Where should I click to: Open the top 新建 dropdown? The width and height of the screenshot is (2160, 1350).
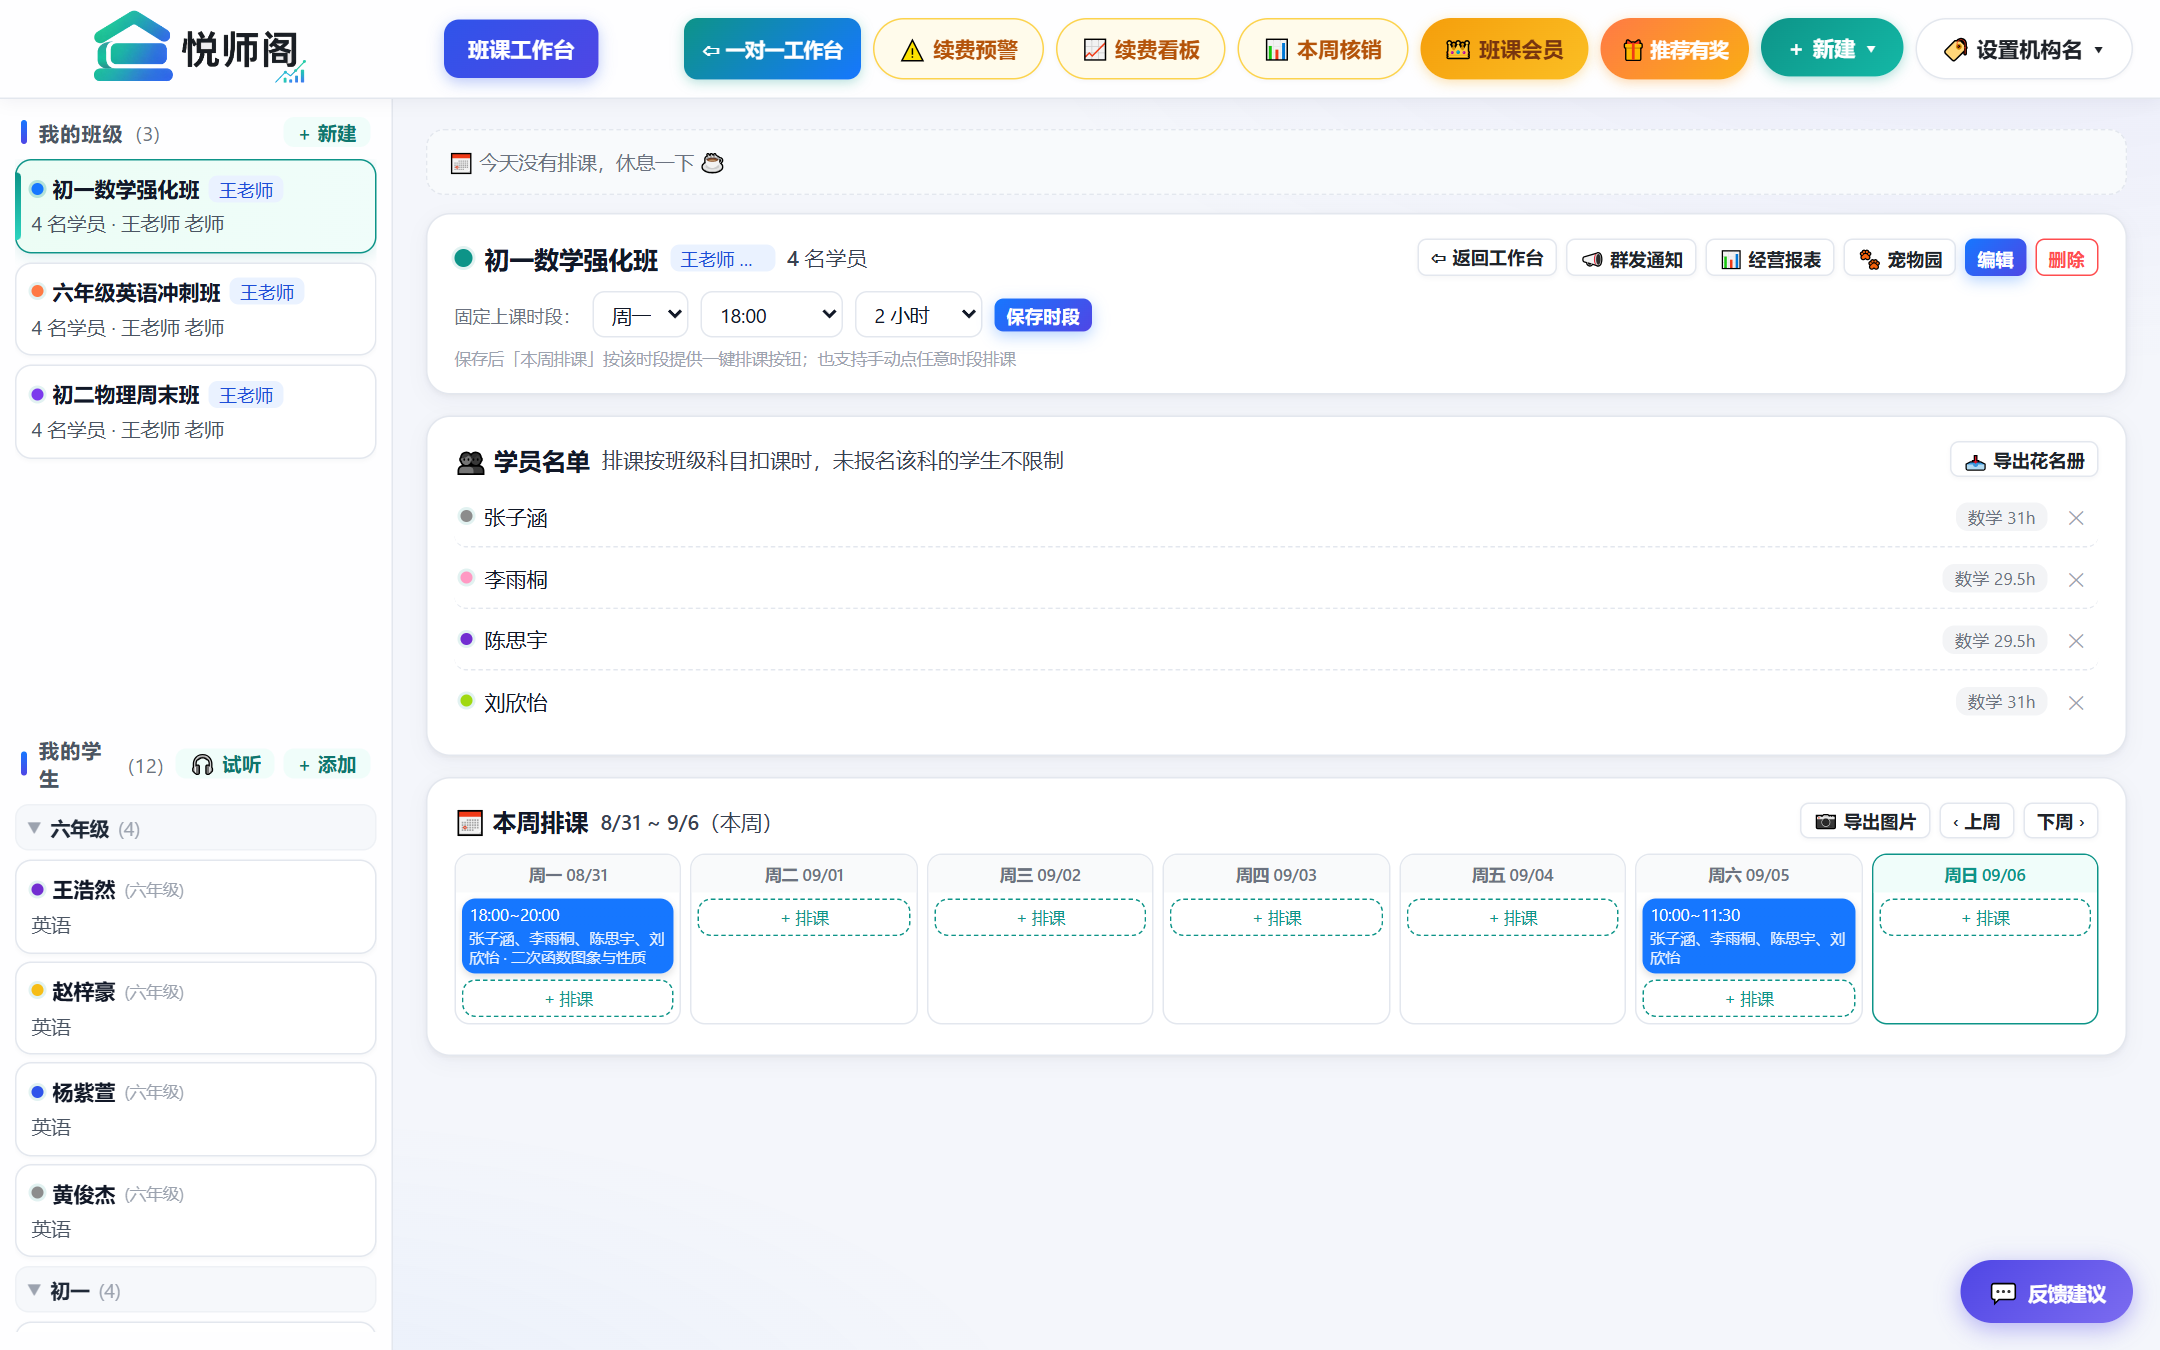point(1831,48)
